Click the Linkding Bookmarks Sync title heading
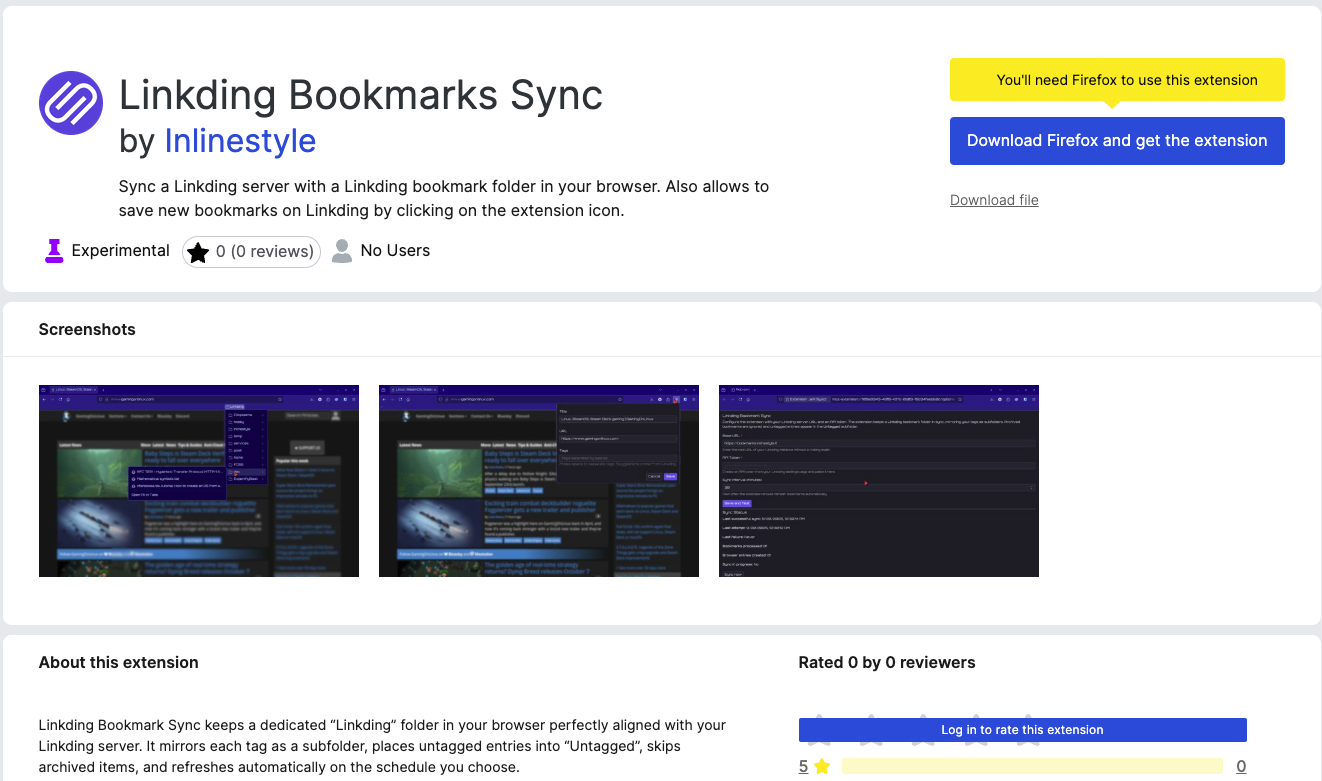This screenshot has height=781, width=1322. [361, 95]
